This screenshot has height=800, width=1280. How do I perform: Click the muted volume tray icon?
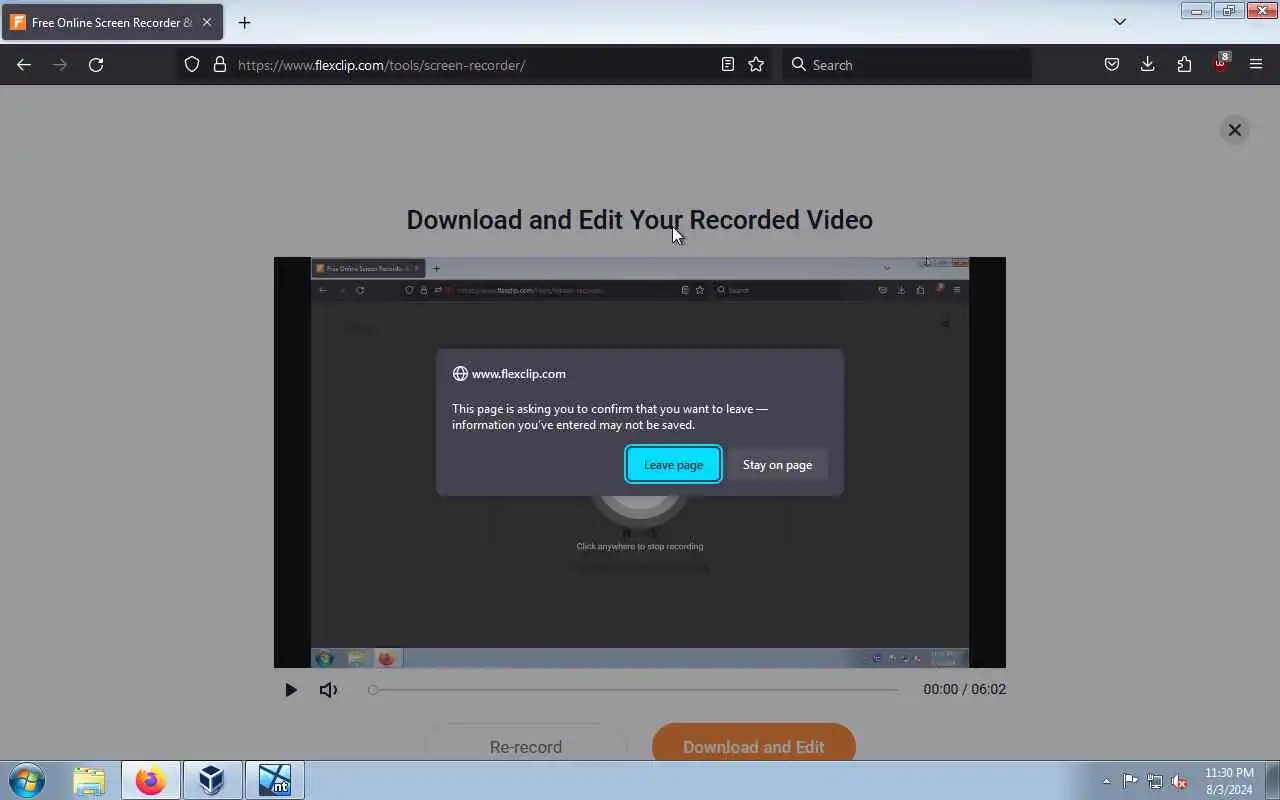[x=1179, y=781]
